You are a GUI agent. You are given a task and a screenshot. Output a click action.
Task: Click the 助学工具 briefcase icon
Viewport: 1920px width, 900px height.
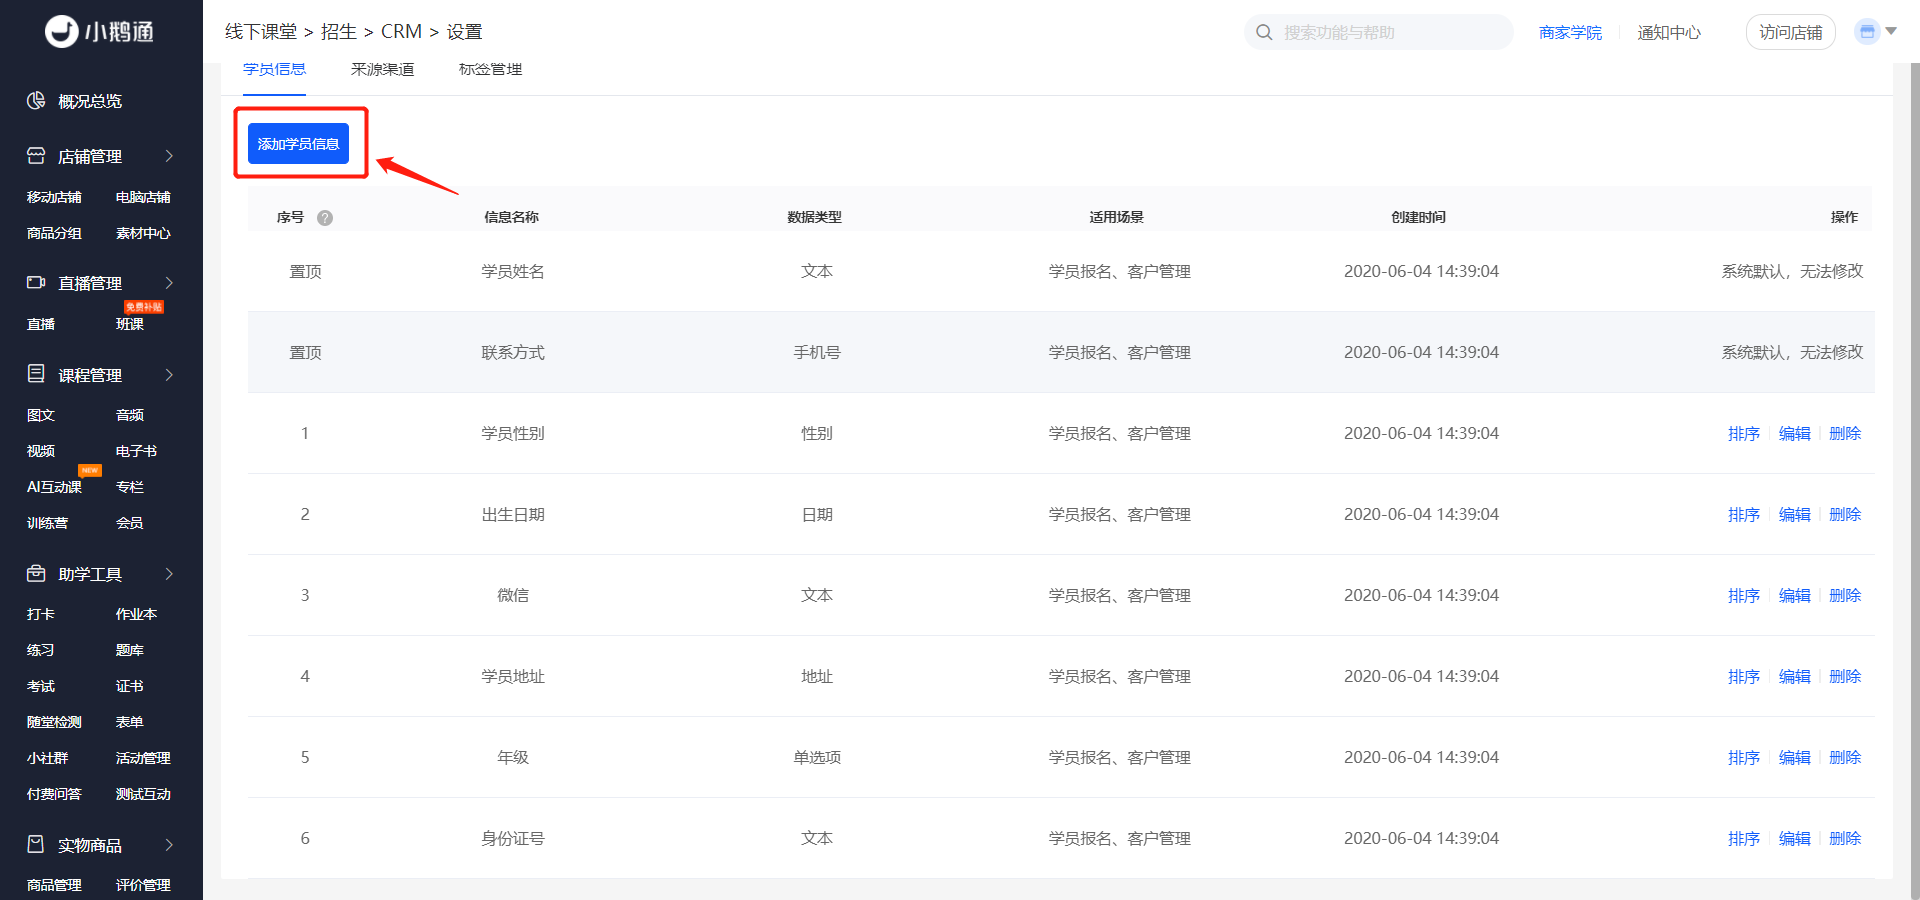coord(36,573)
